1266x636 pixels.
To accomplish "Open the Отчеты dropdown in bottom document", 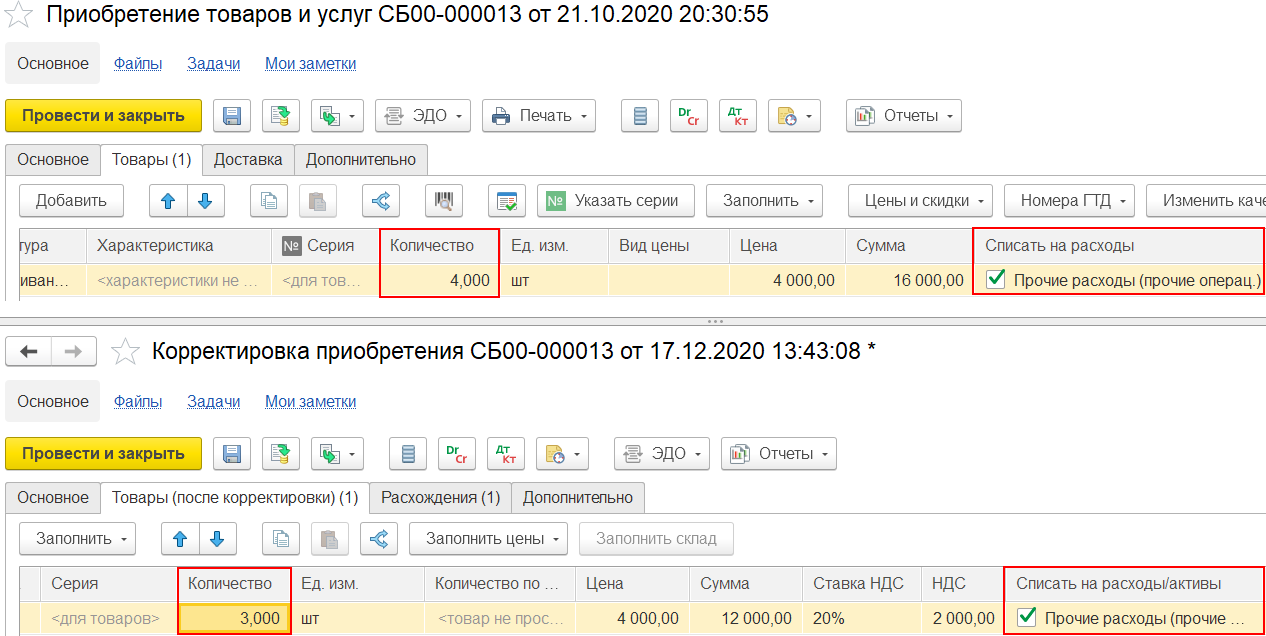I will pos(779,454).
